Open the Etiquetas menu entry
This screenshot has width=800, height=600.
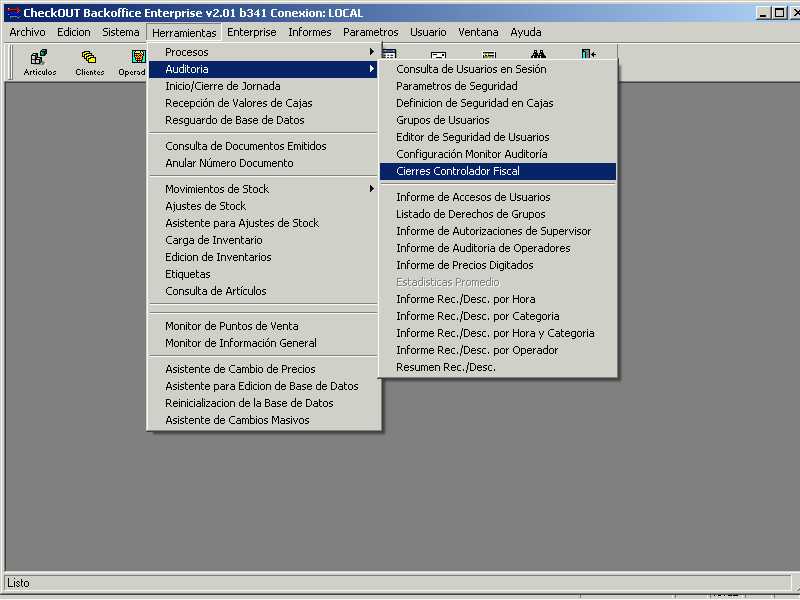pyautogui.click(x=263, y=274)
